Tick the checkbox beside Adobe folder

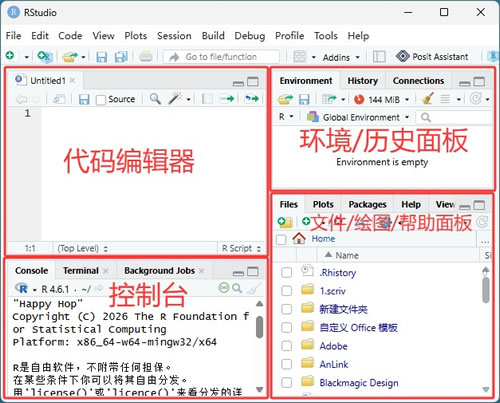pyautogui.click(x=286, y=346)
